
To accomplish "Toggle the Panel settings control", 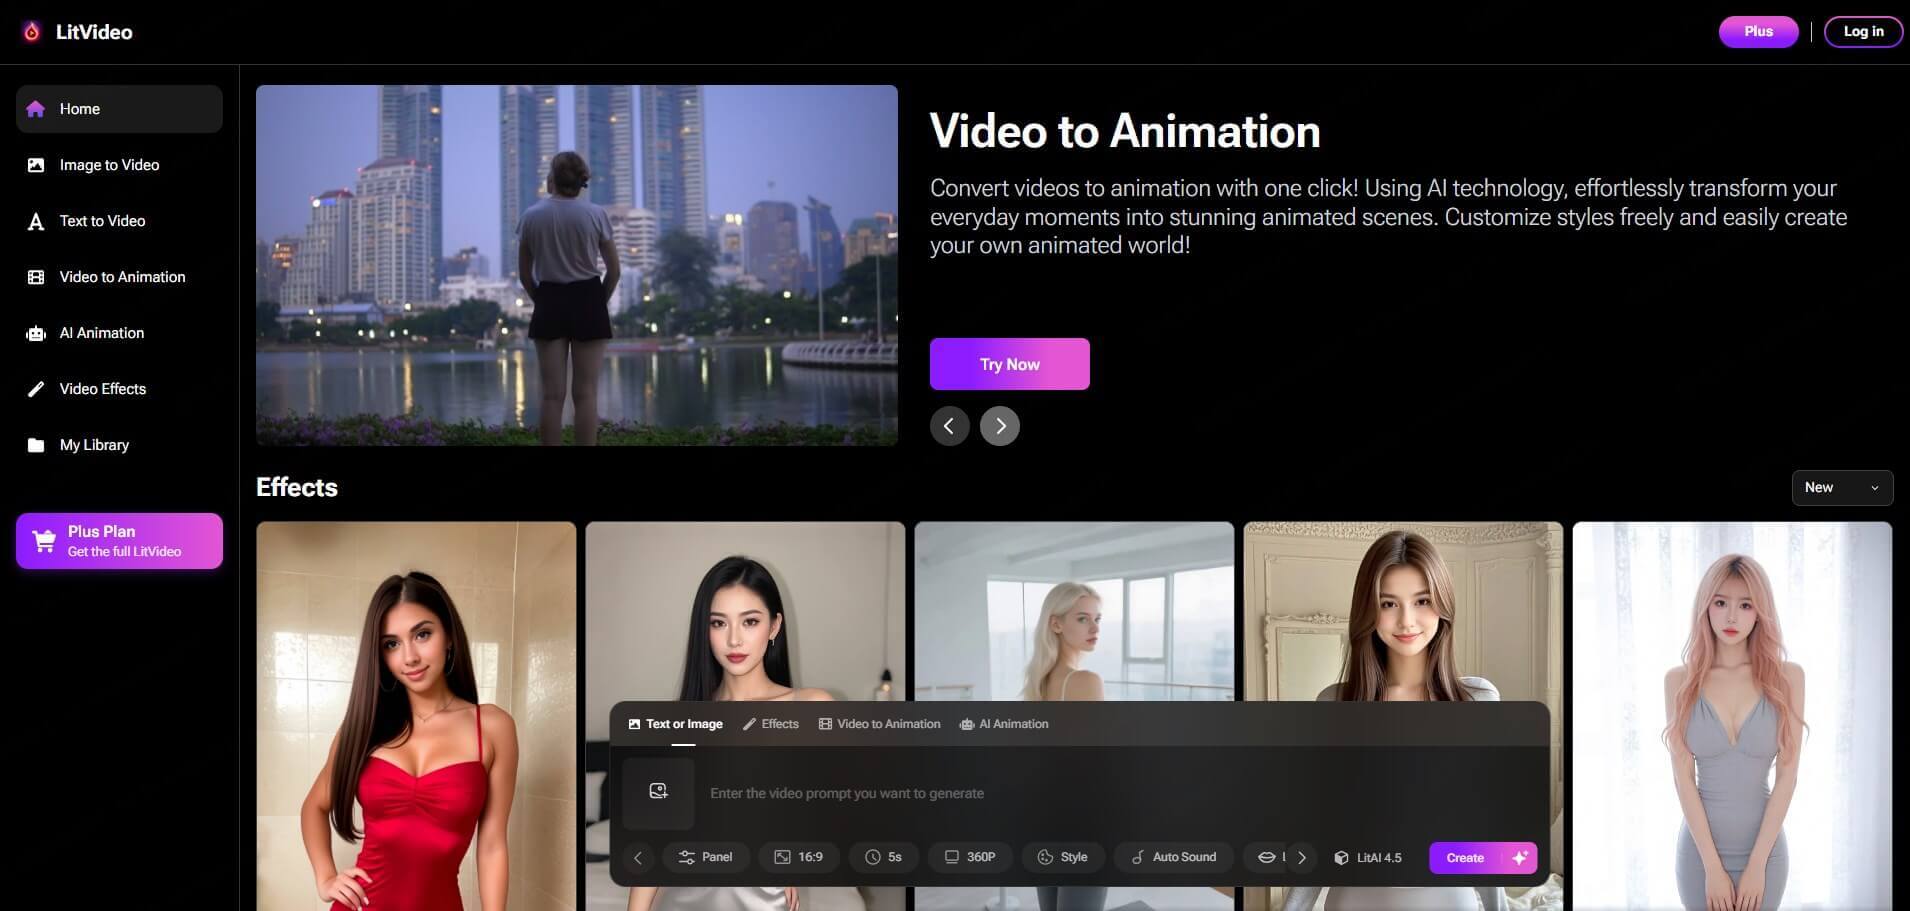I will click(x=706, y=857).
